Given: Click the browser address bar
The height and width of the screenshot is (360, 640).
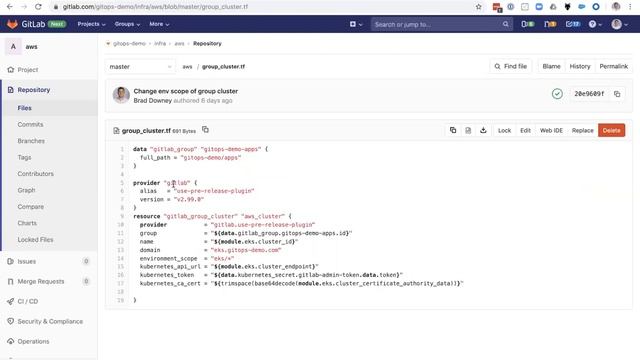Looking at the screenshot, I should coord(261,7).
